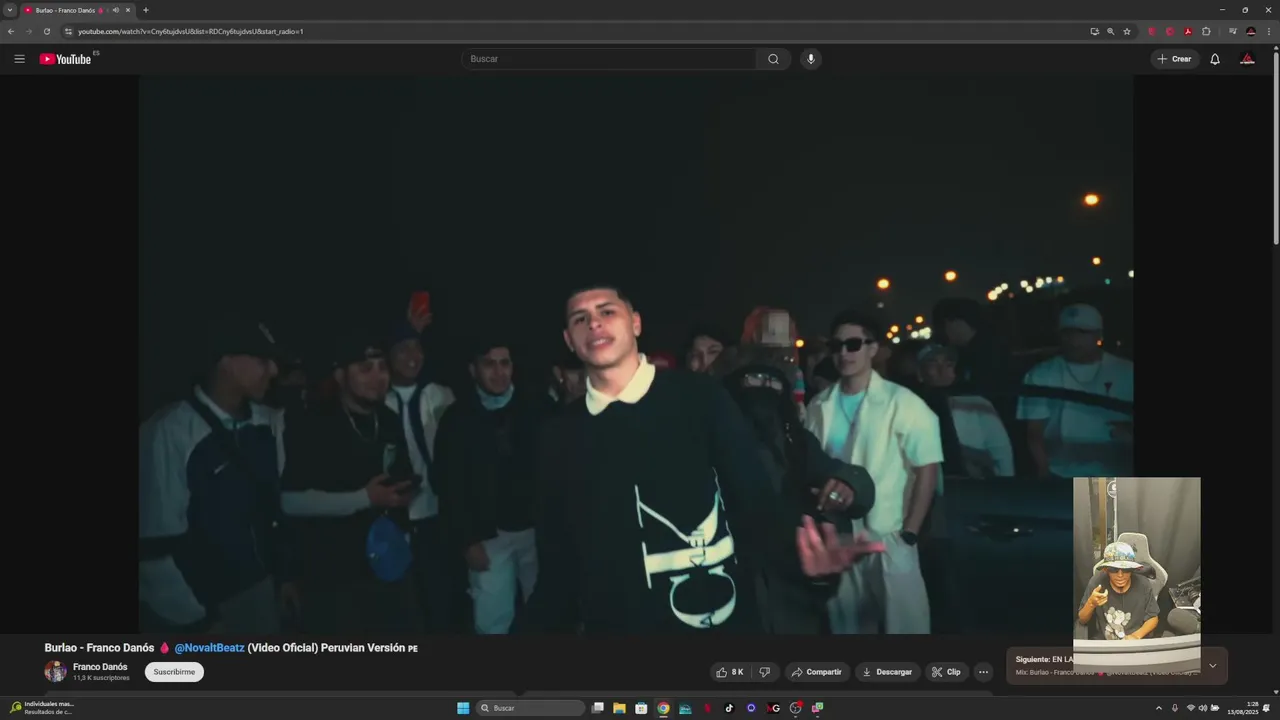
Task: Expand the Siguiente playlist panel chevron
Action: pyautogui.click(x=1213, y=666)
